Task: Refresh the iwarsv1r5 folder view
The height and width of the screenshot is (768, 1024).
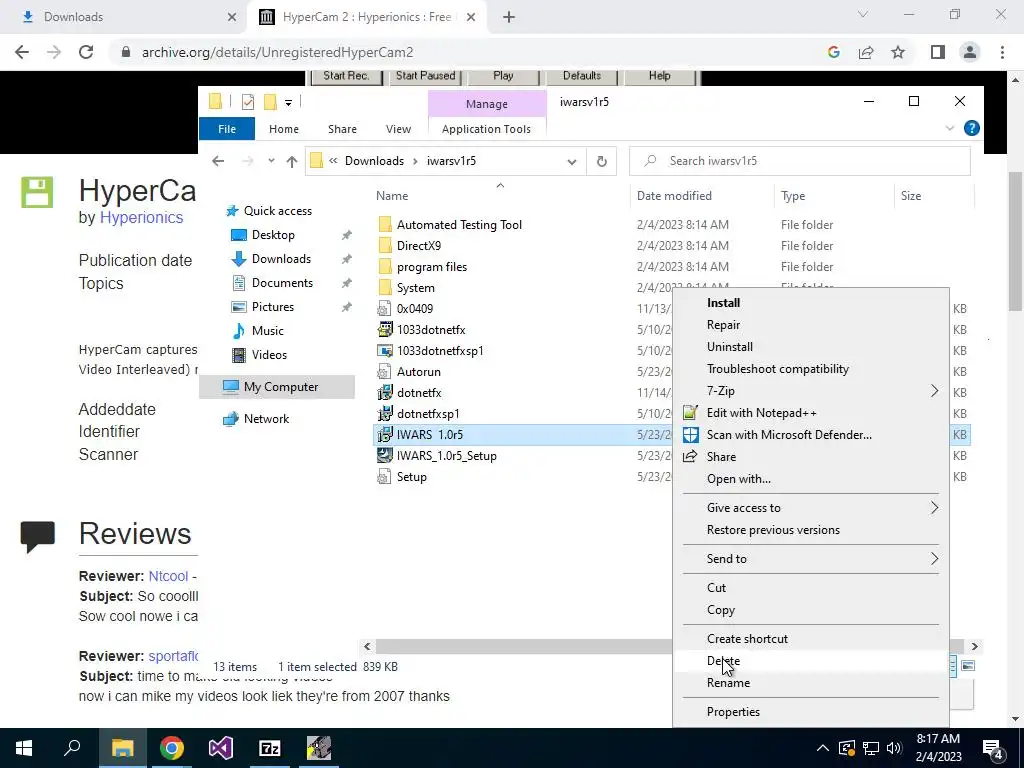Action: coord(601,161)
